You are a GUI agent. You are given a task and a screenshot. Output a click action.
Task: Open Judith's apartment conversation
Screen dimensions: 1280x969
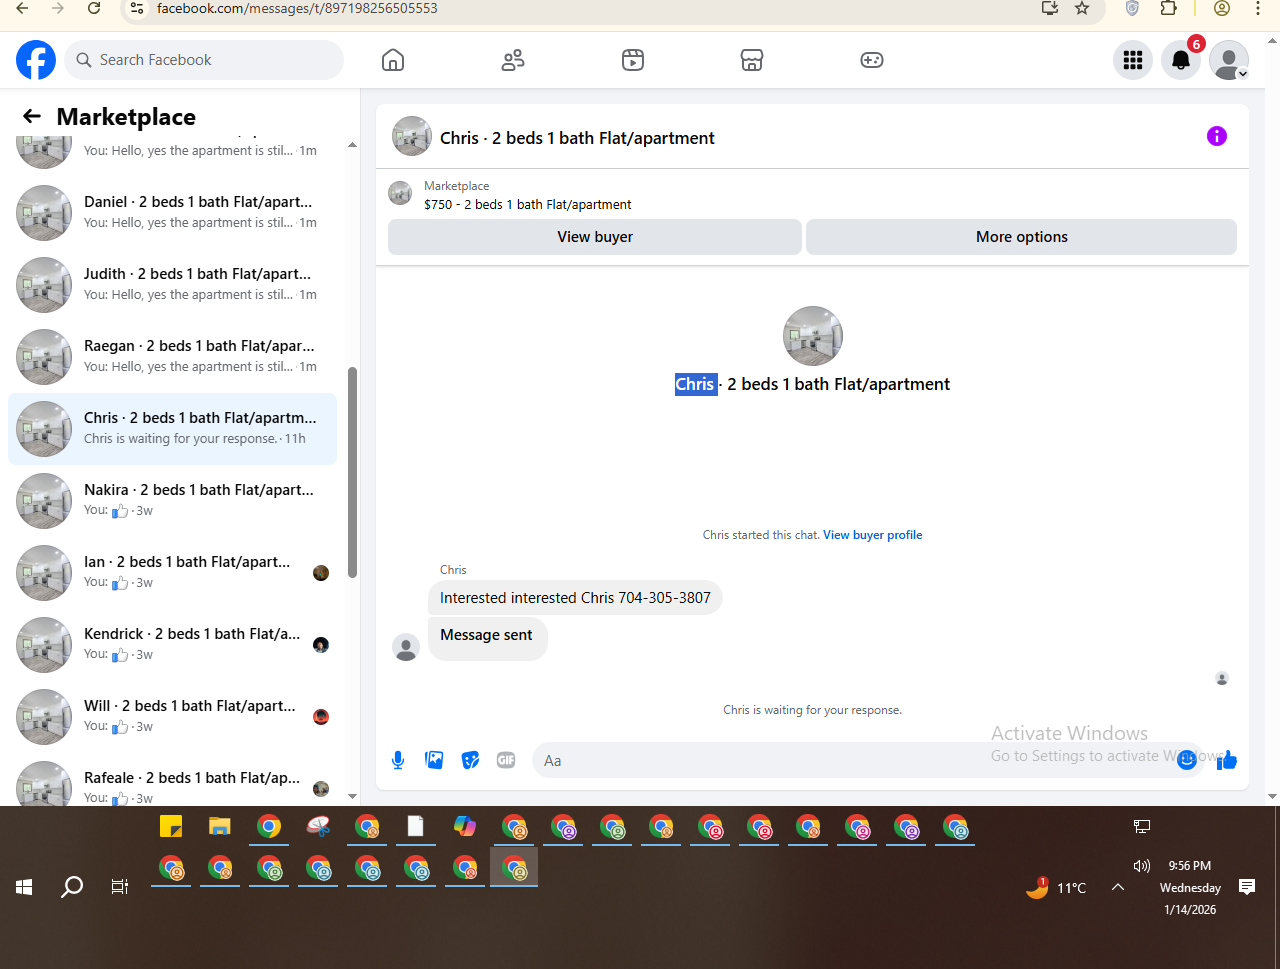172,284
